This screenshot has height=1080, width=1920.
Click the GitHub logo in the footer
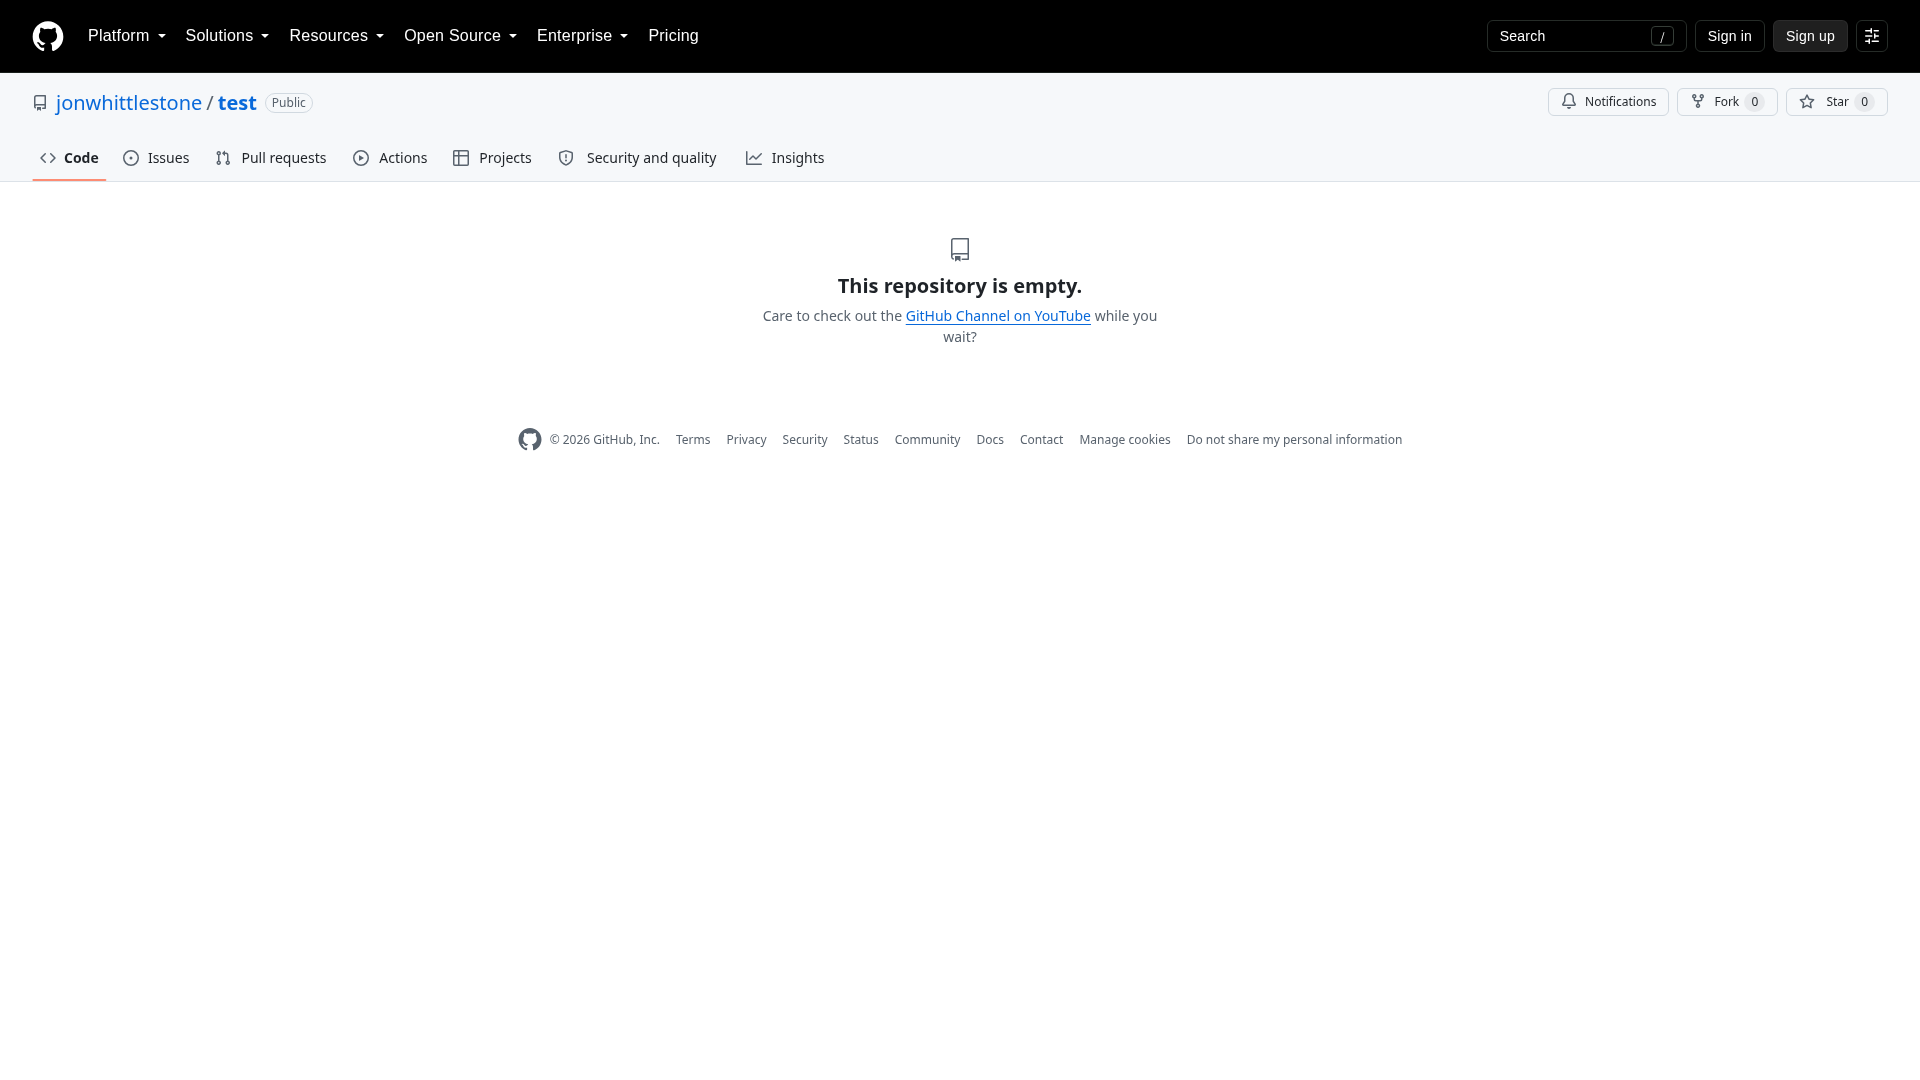[530, 440]
